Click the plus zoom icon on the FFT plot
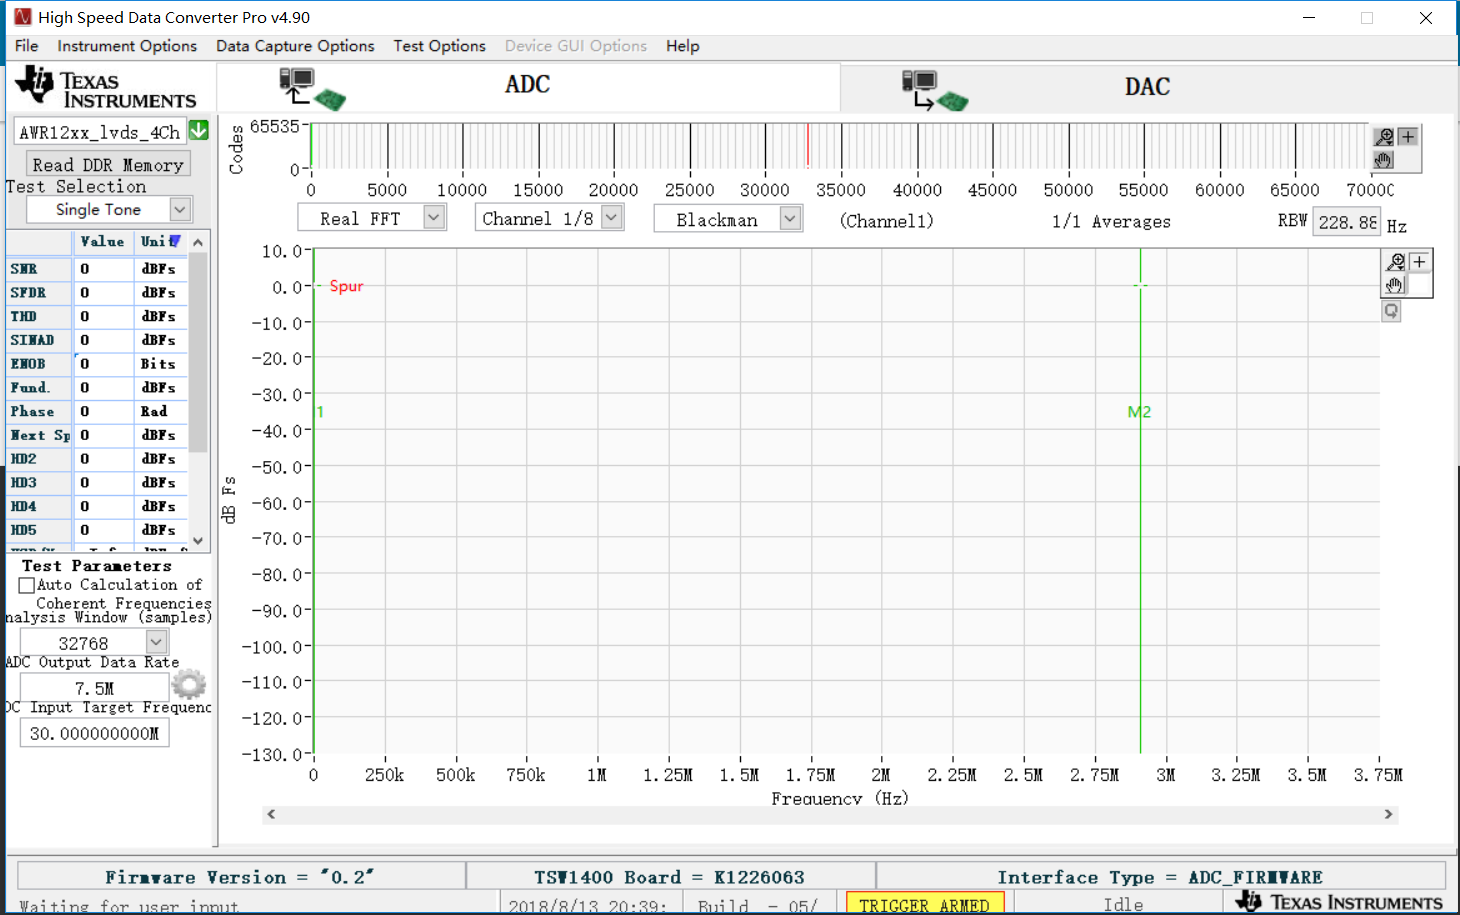This screenshot has width=1460, height=915. pos(1419,261)
